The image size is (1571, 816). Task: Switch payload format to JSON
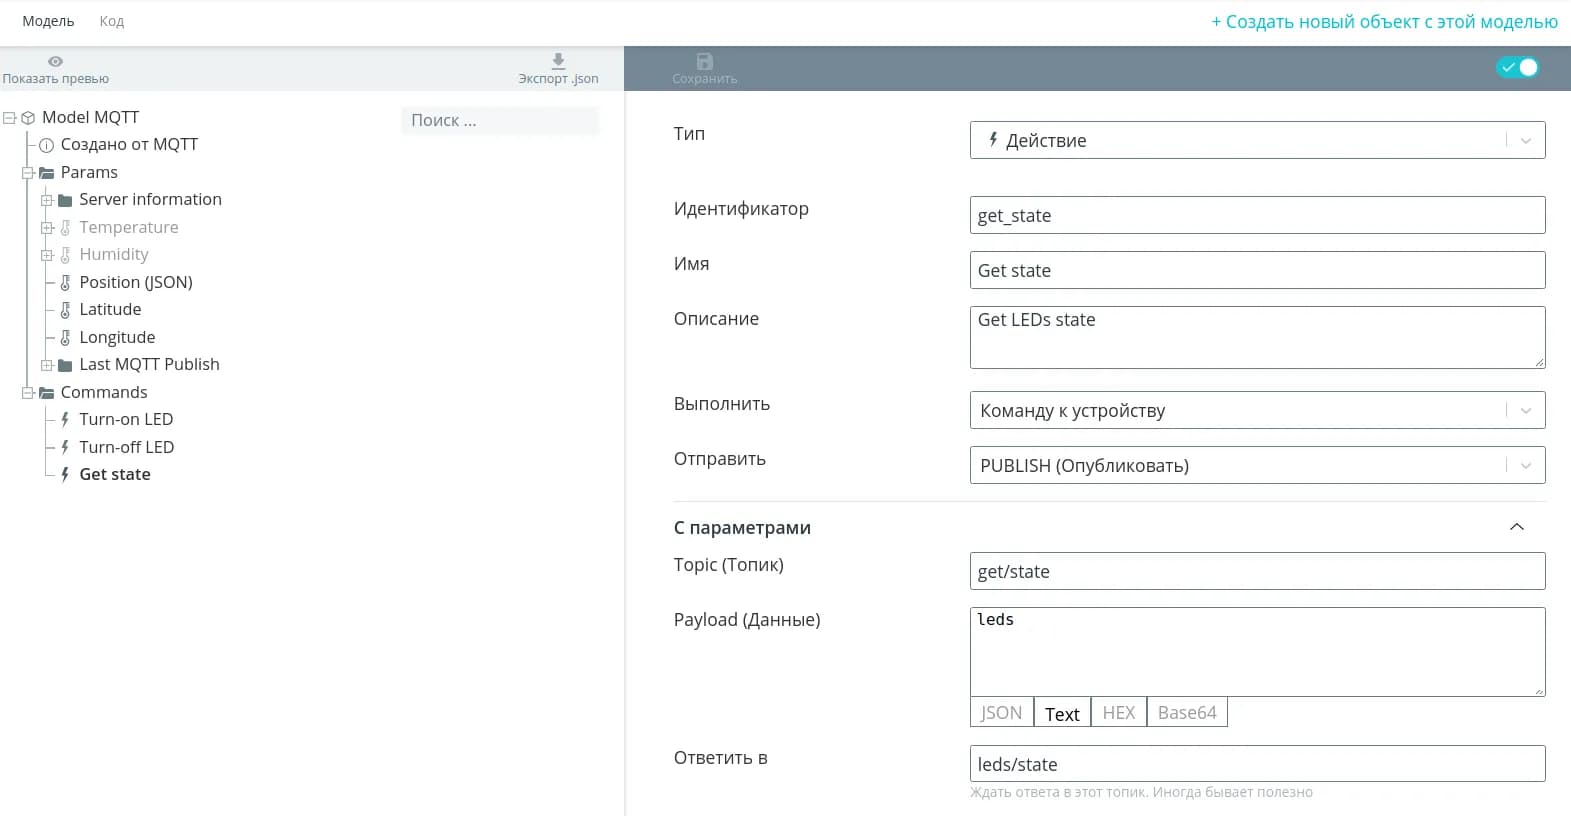coord(1001,713)
